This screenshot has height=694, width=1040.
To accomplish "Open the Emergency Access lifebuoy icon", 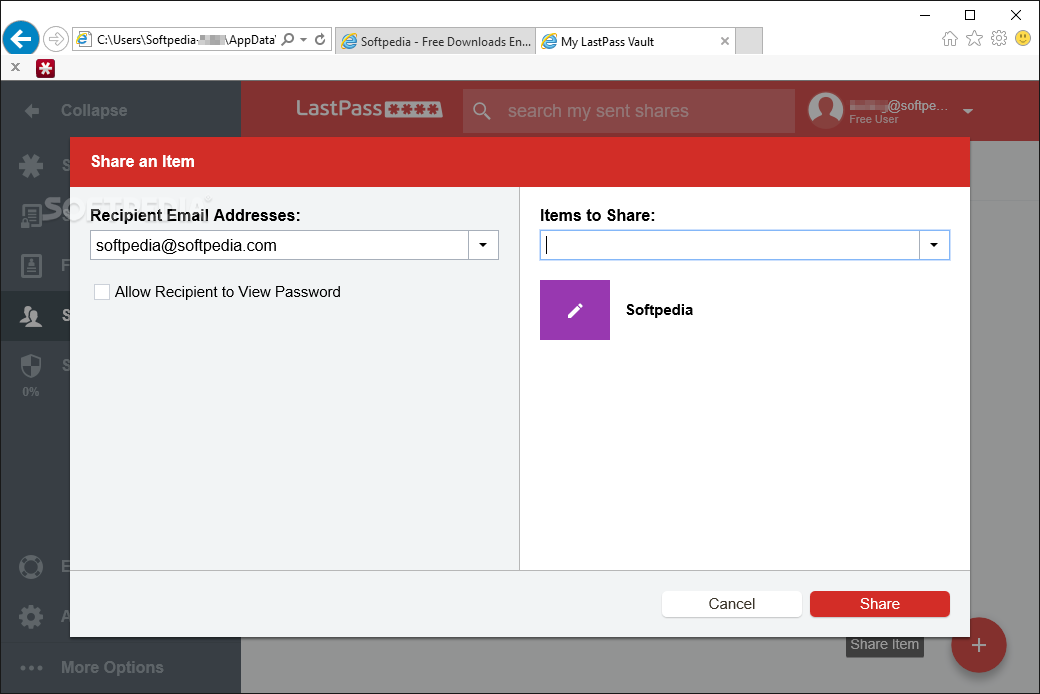I will click(x=31, y=567).
